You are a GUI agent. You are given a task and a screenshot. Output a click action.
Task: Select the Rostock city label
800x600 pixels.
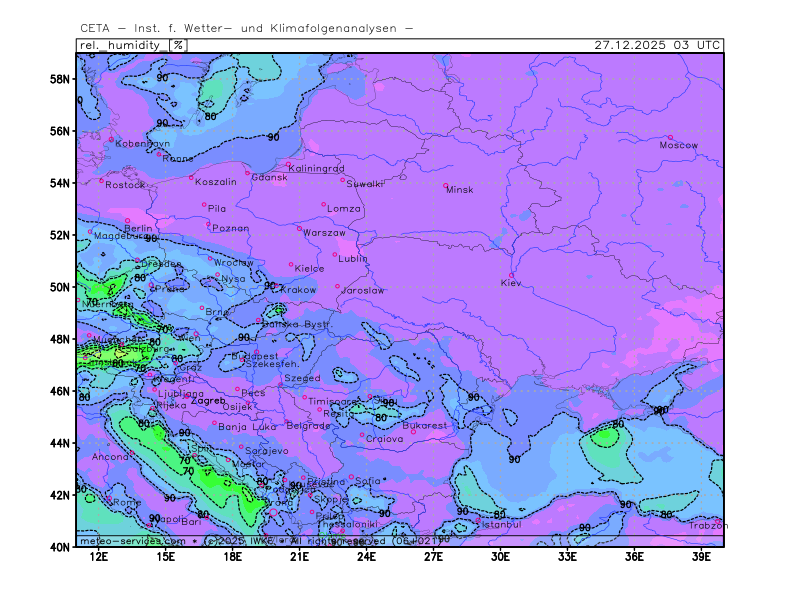pos(125,185)
